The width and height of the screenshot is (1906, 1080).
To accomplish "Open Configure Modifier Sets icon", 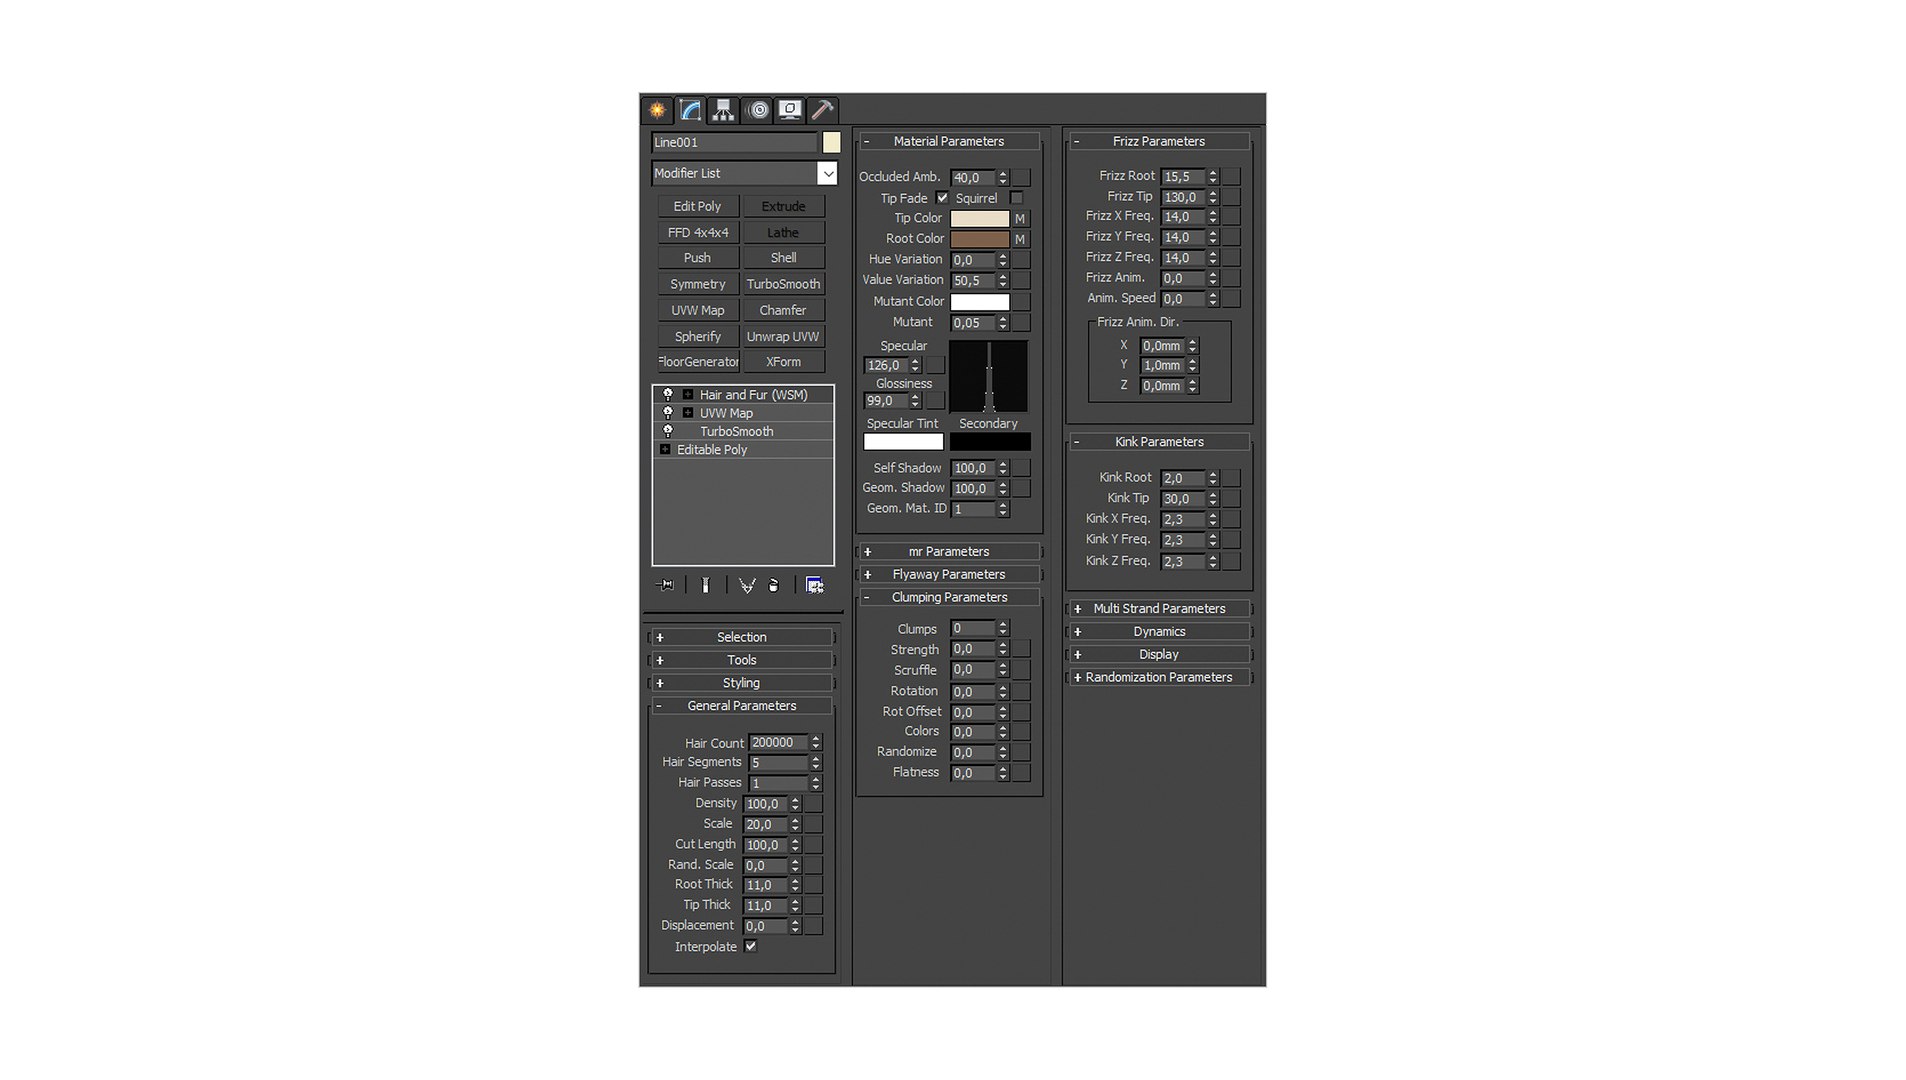I will coord(815,585).
